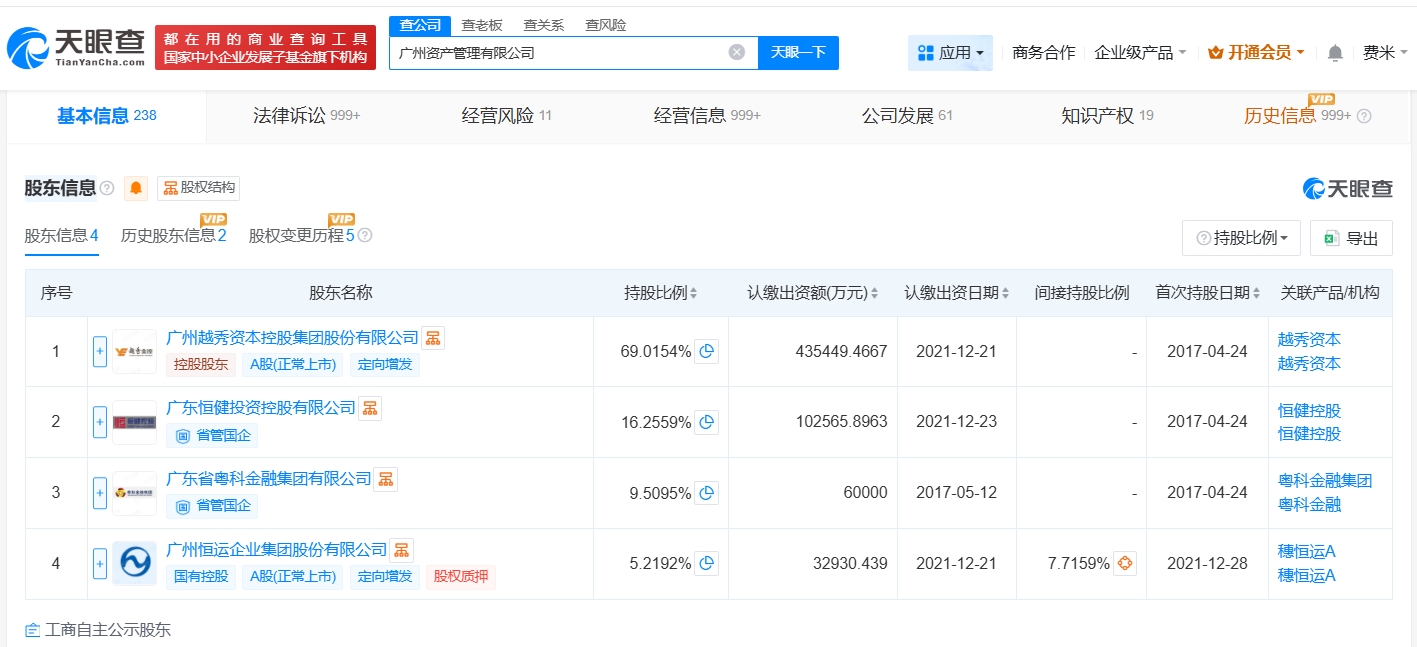The image size is (1417, 647).
Task: Click the 导出 export button
Action: click(1351, 238)
